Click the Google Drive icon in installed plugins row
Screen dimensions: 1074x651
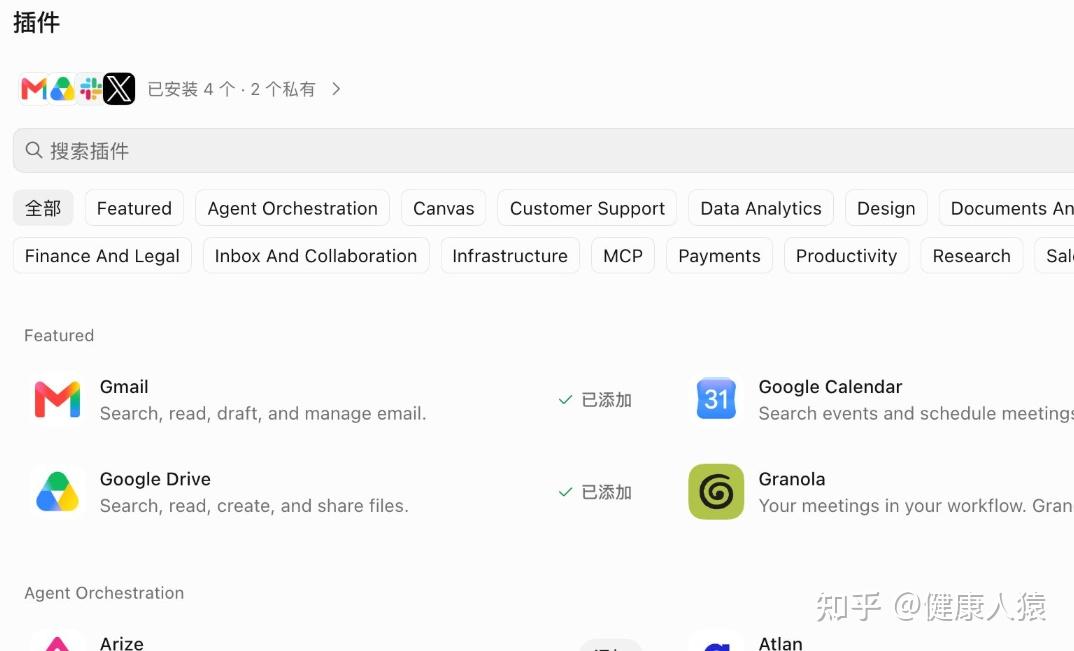pyautogui.click(x=62, y=89)
